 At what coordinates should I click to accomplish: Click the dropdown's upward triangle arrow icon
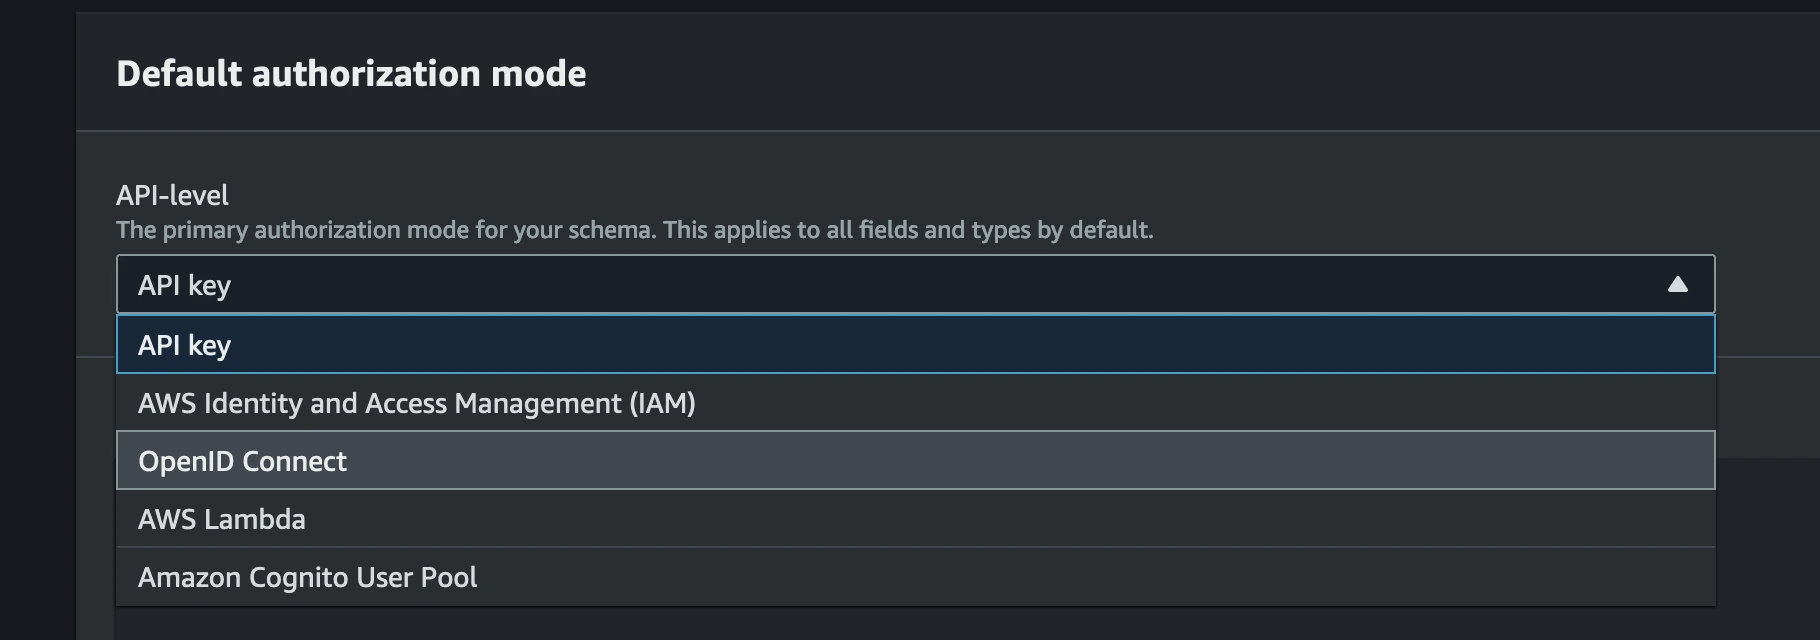pyautogui.click(x=1677, y=285)
